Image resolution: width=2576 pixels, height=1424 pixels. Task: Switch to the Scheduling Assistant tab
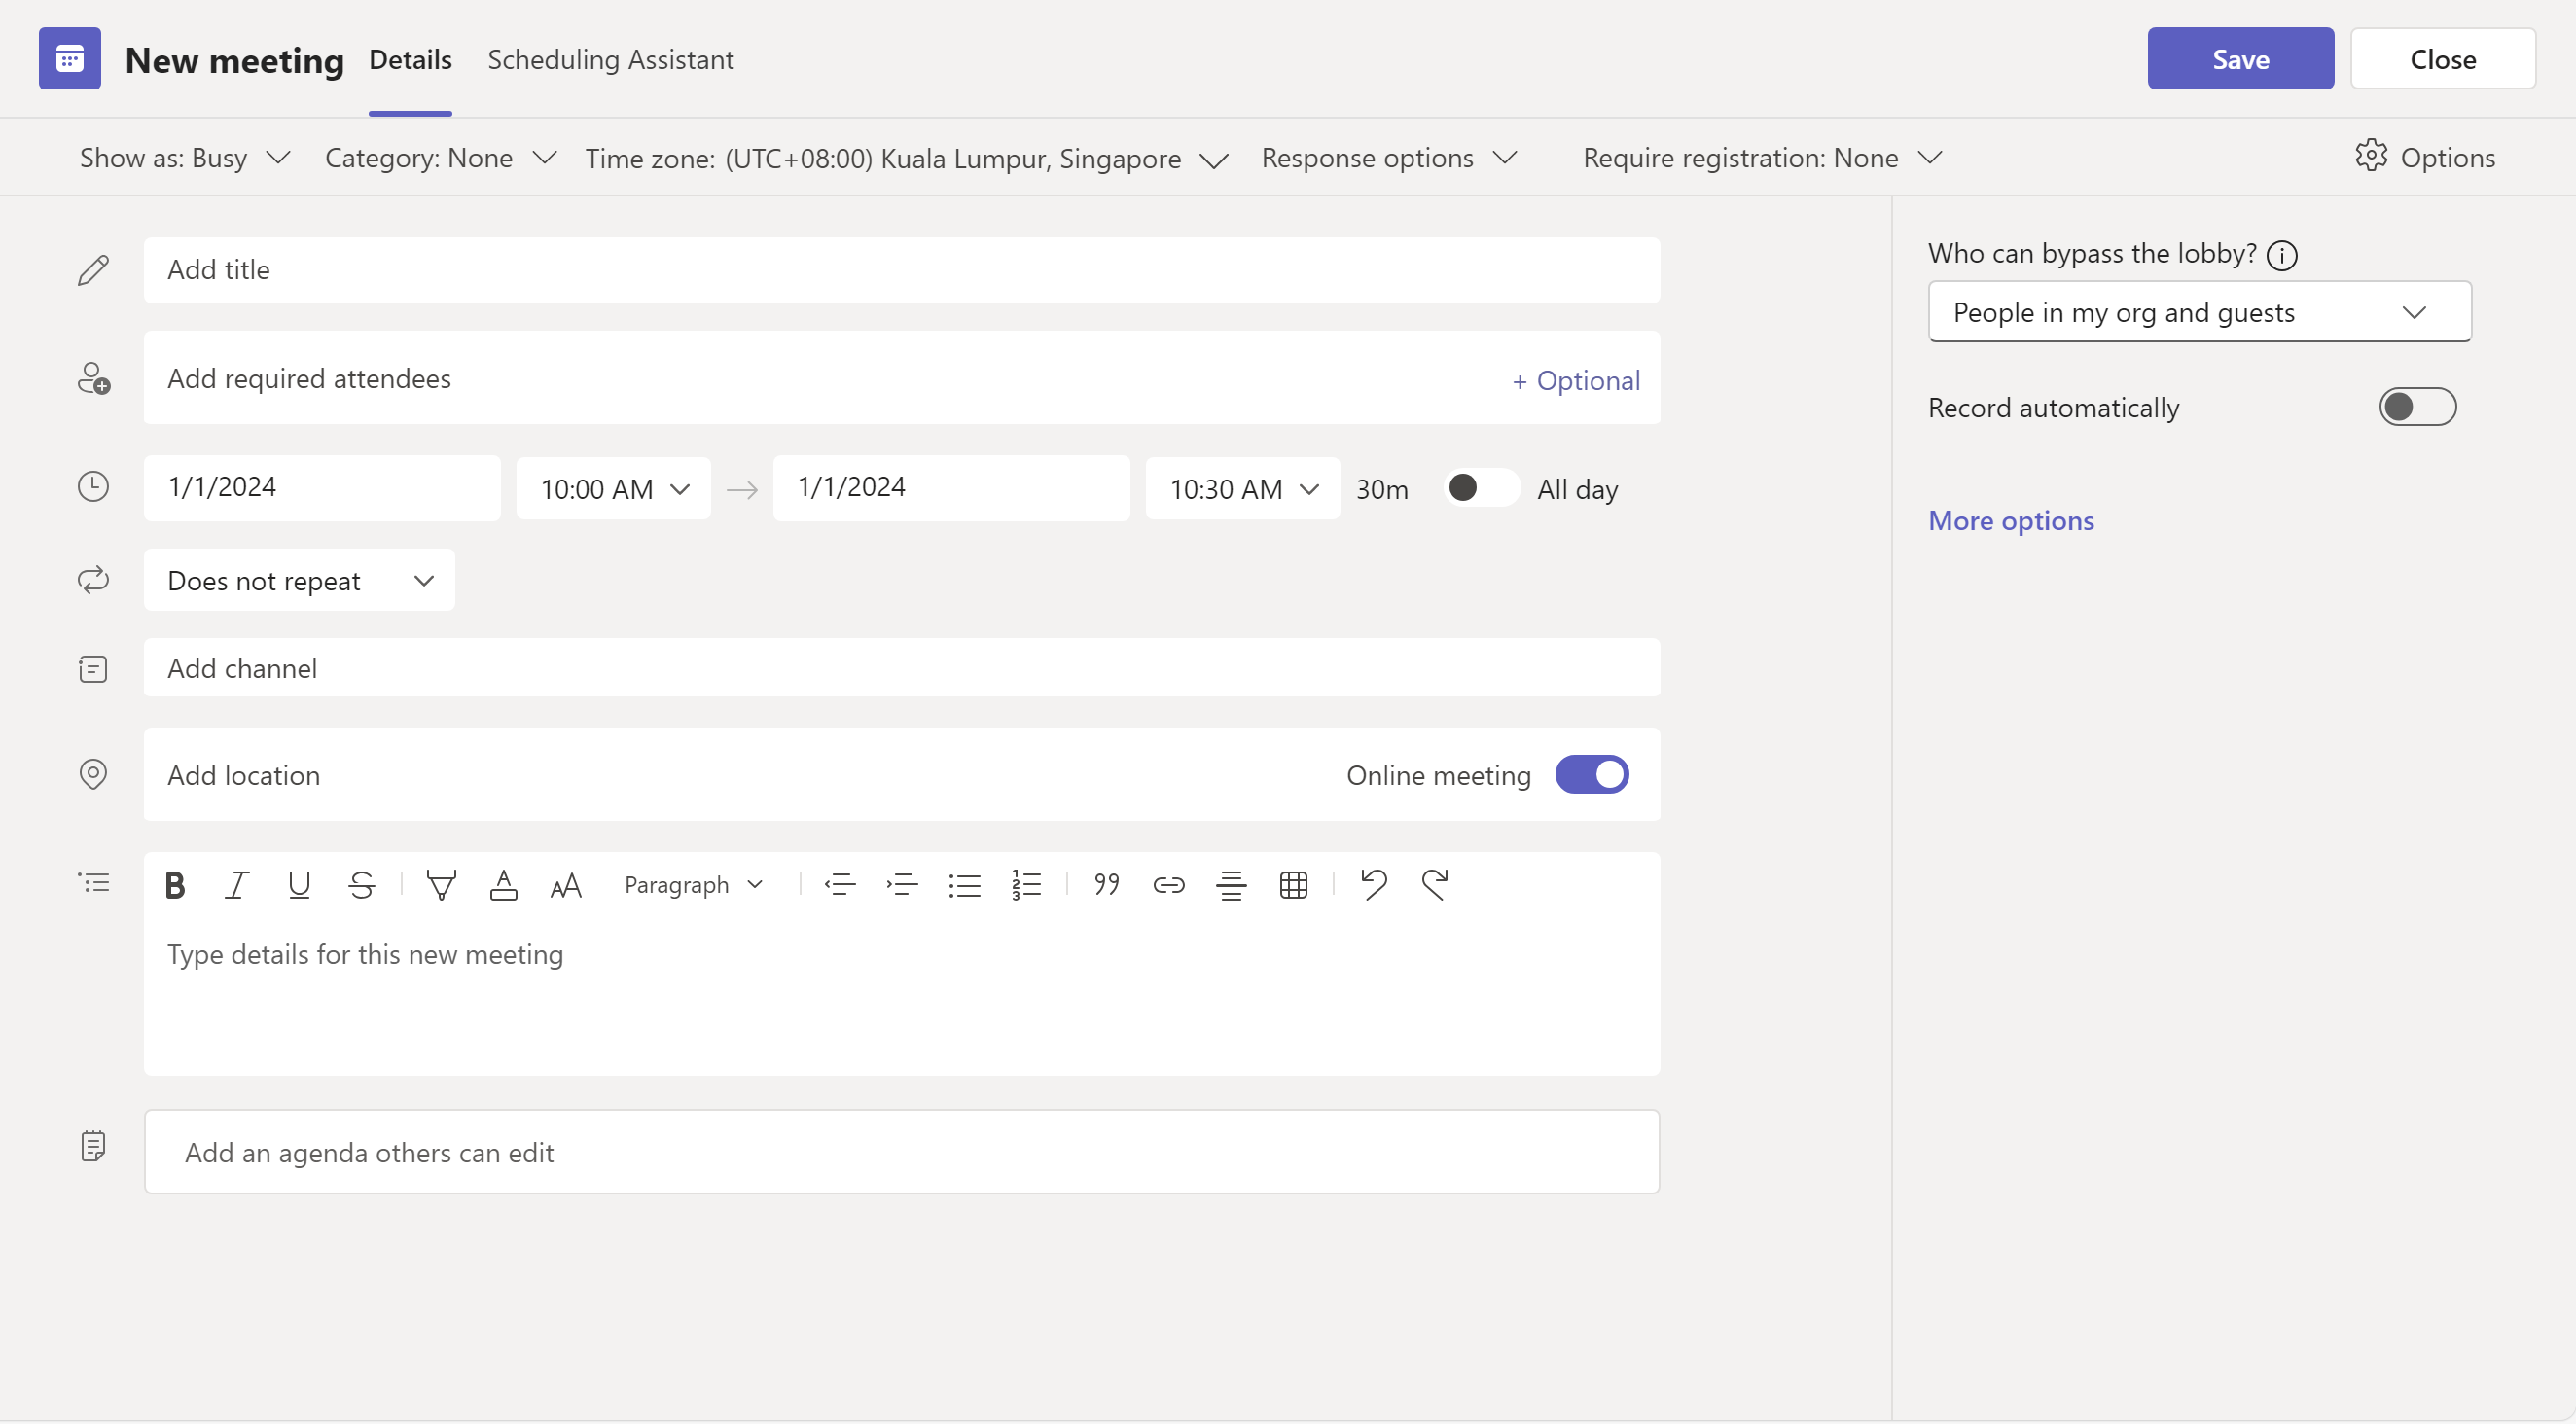click(610, 60)
